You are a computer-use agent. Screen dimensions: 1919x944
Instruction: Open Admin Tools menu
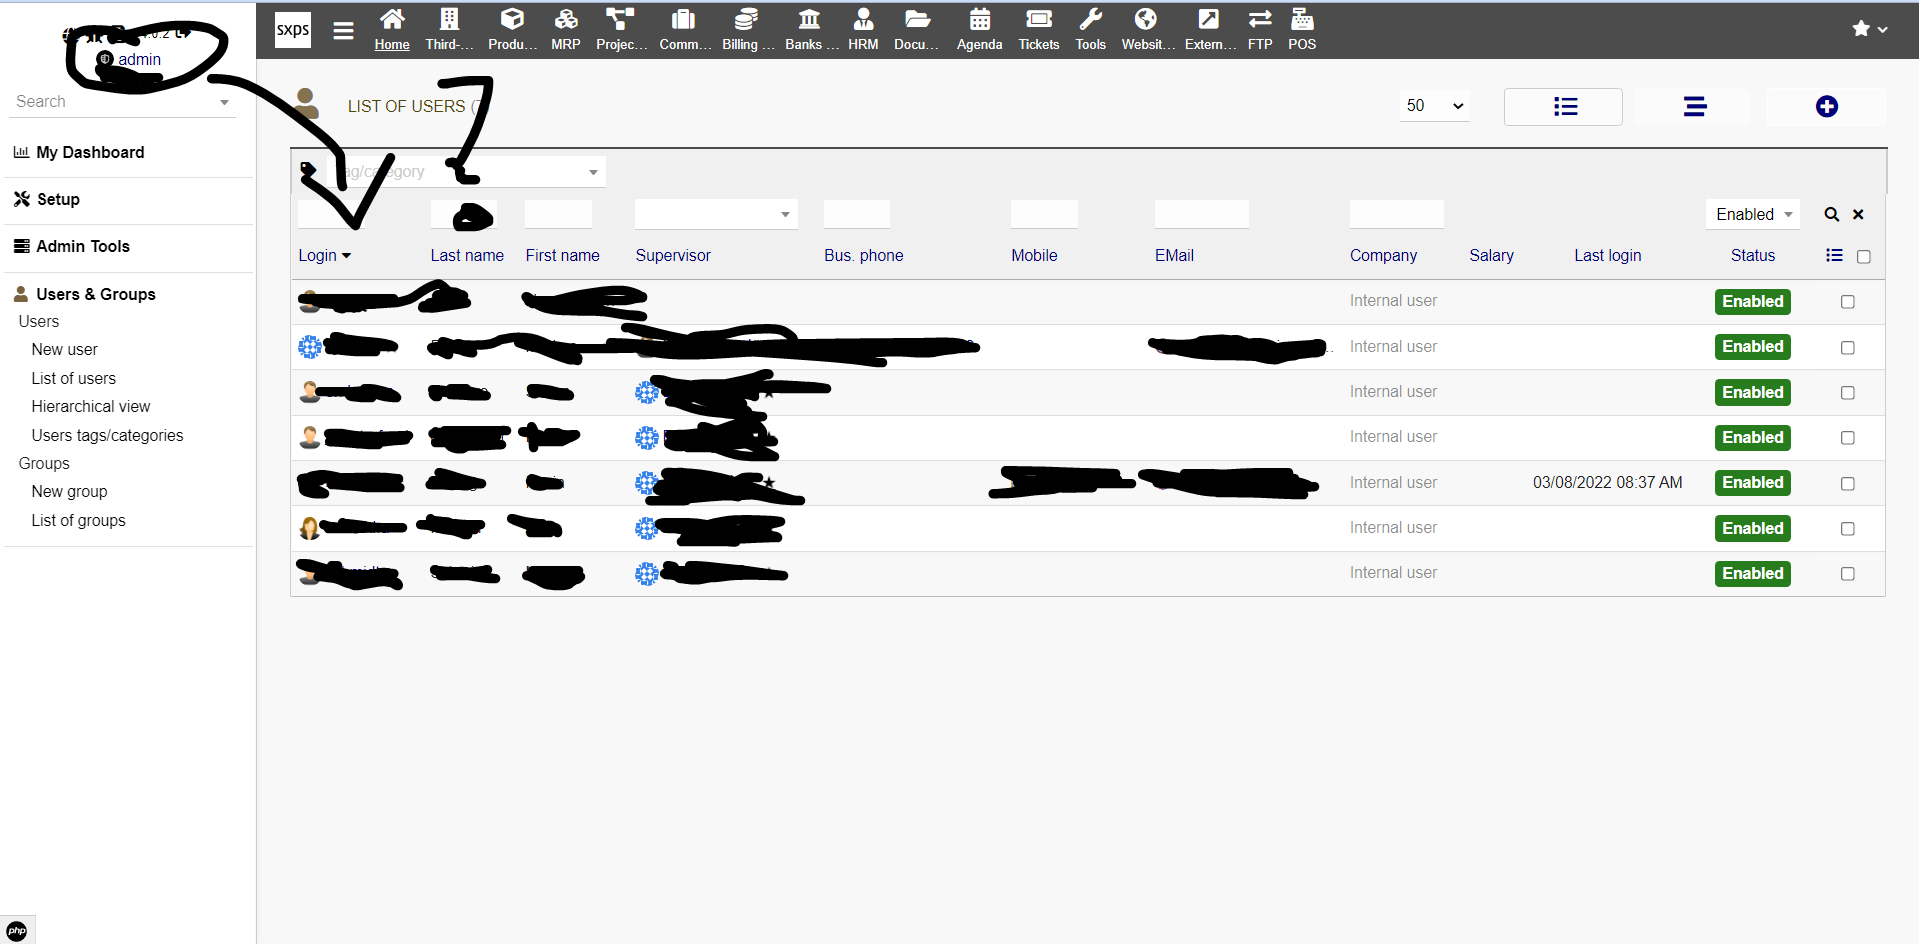click(83, 246)
